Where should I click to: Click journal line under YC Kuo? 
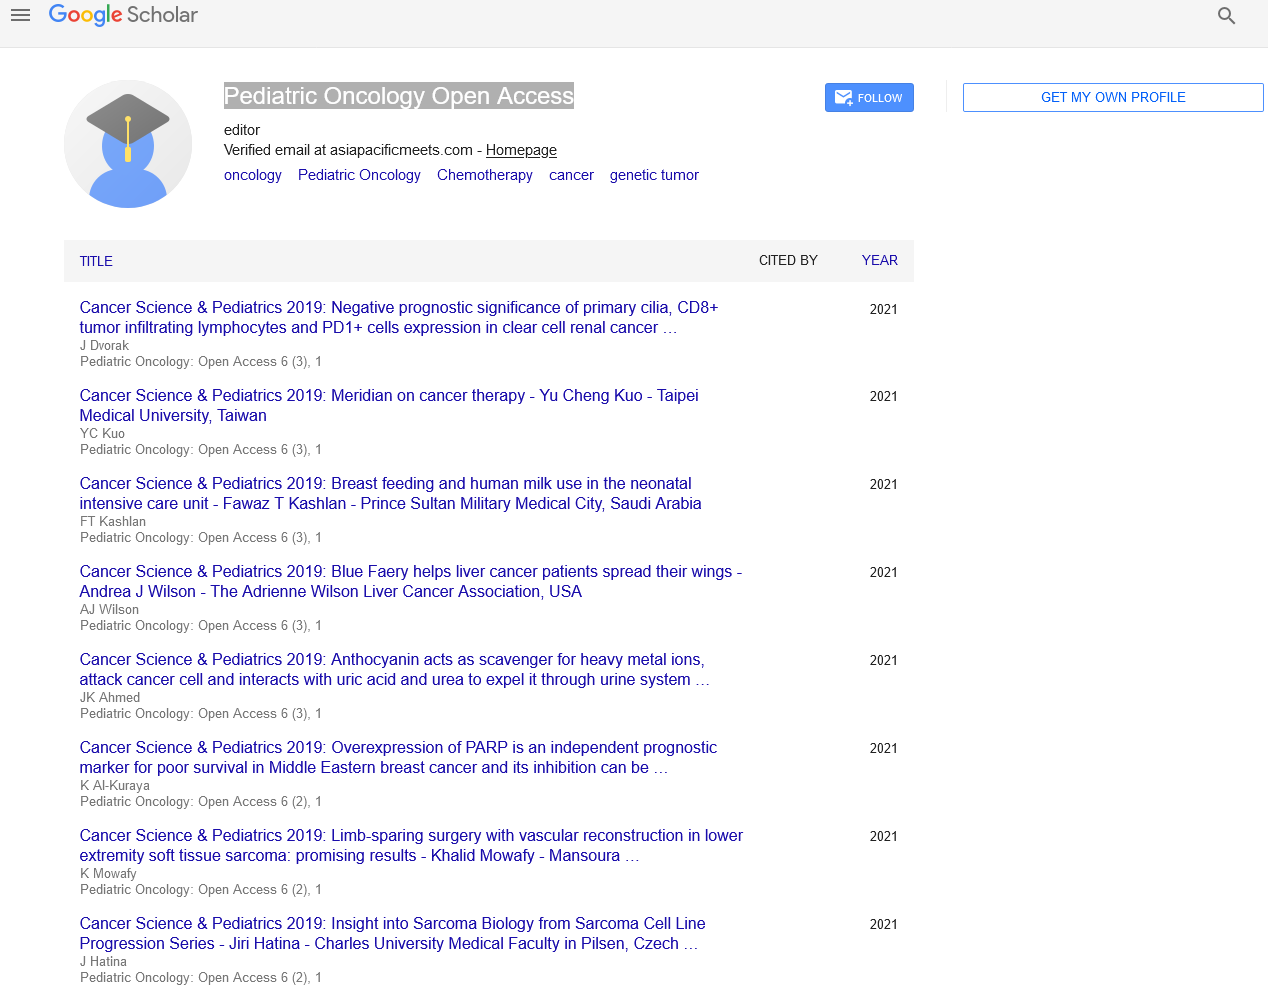(201, 450)
